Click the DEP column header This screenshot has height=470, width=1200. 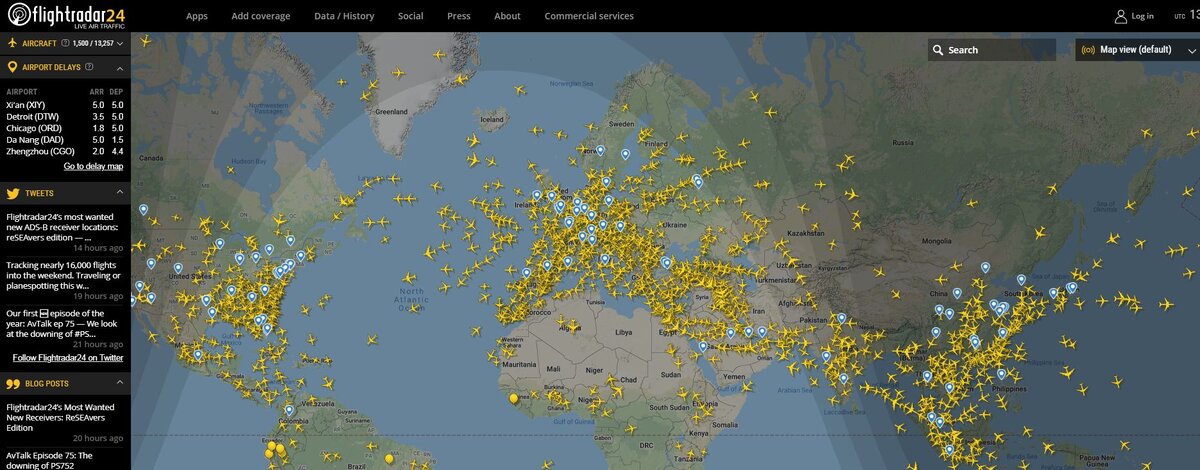click(x=118, y=91)
